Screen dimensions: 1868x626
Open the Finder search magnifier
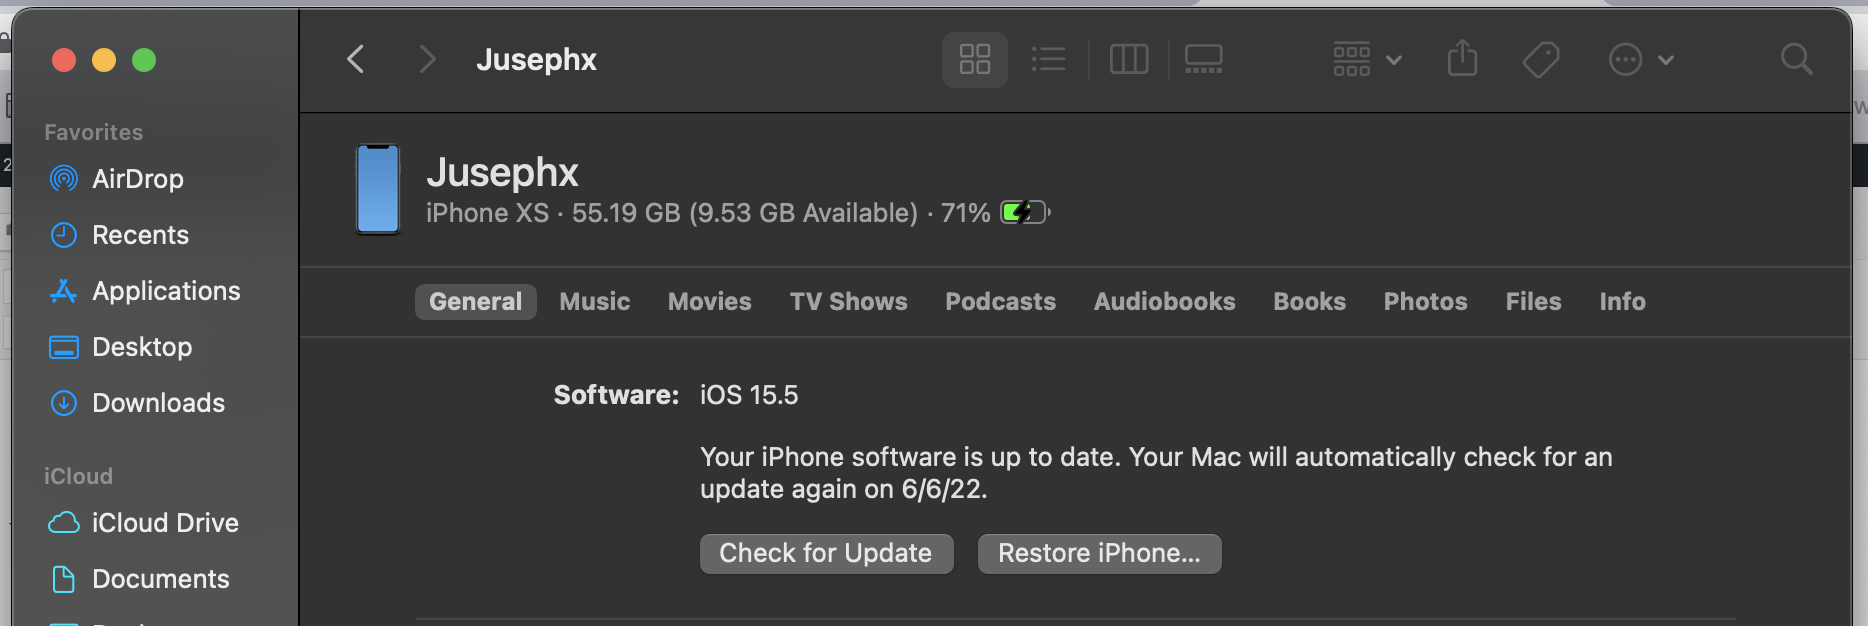[1796, 60]
